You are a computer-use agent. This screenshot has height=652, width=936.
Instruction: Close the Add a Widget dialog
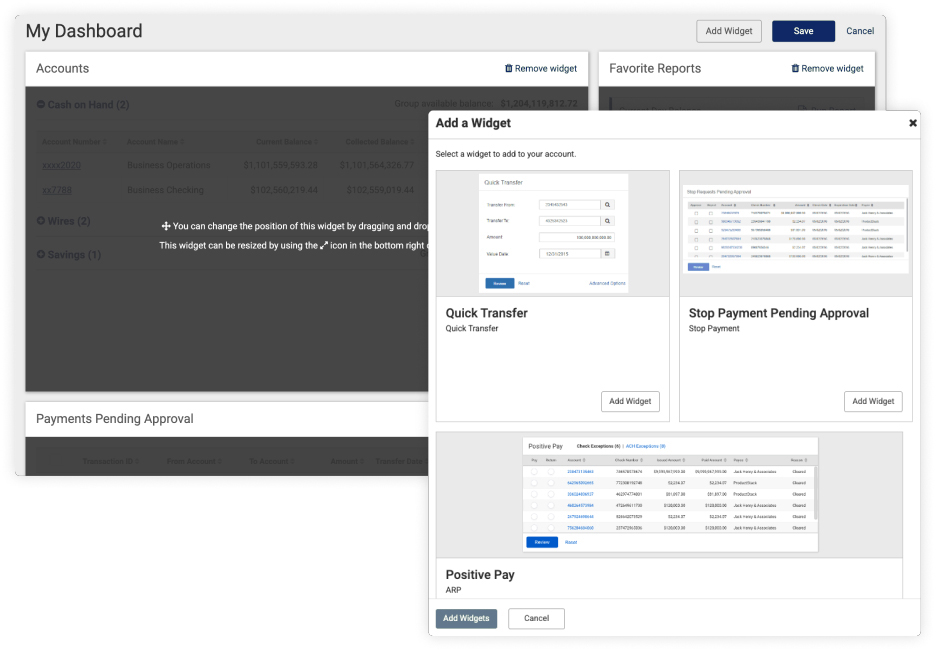pyautogui.click(x=913, y=123)
